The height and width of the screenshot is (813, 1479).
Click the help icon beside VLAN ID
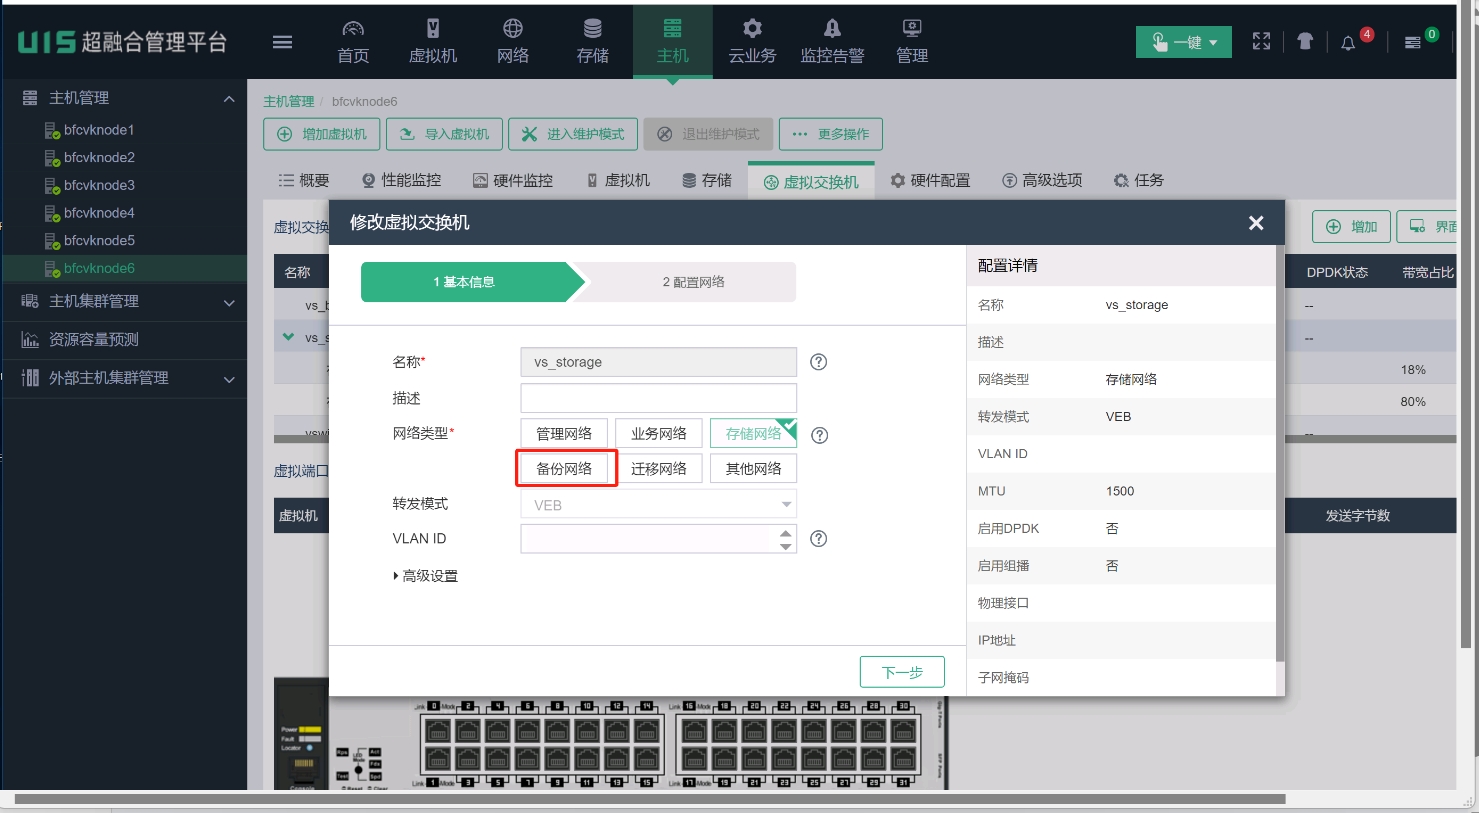point(818,539)
